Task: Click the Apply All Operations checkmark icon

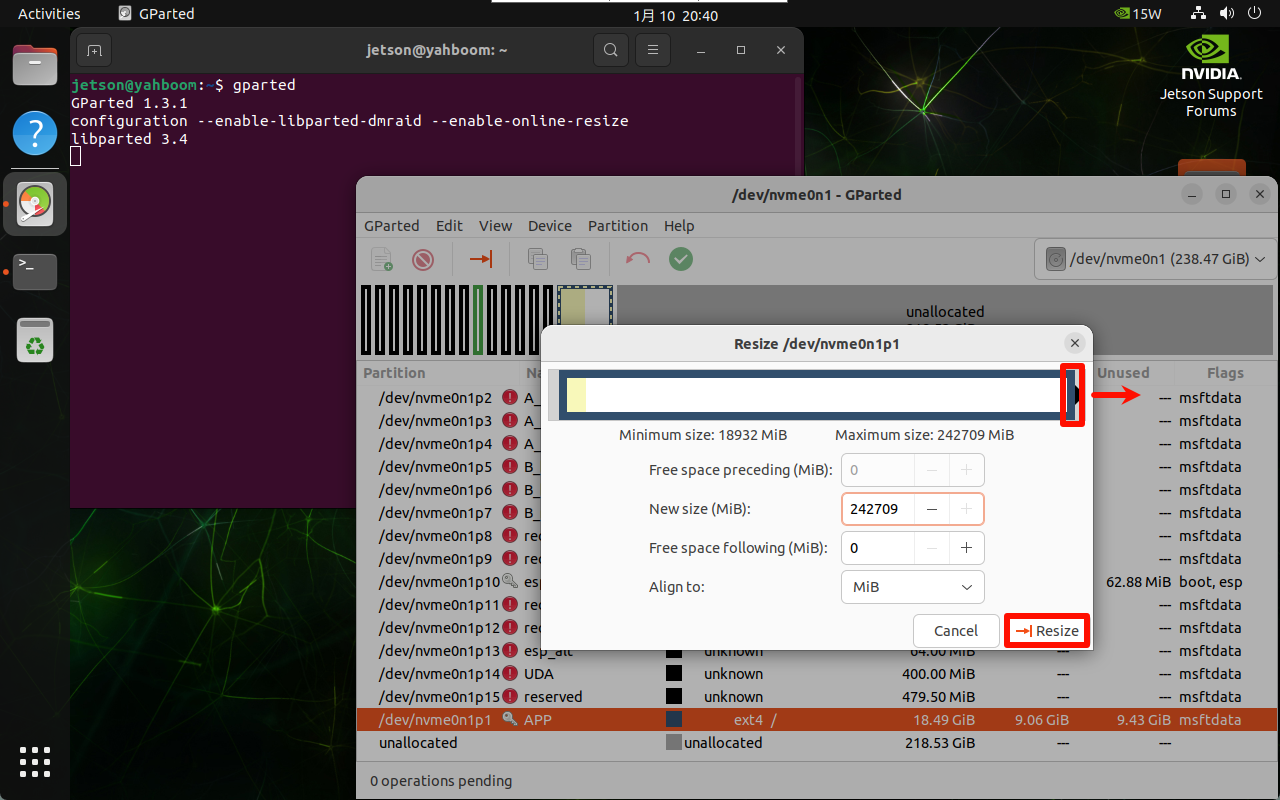Action: pos(681,259)
